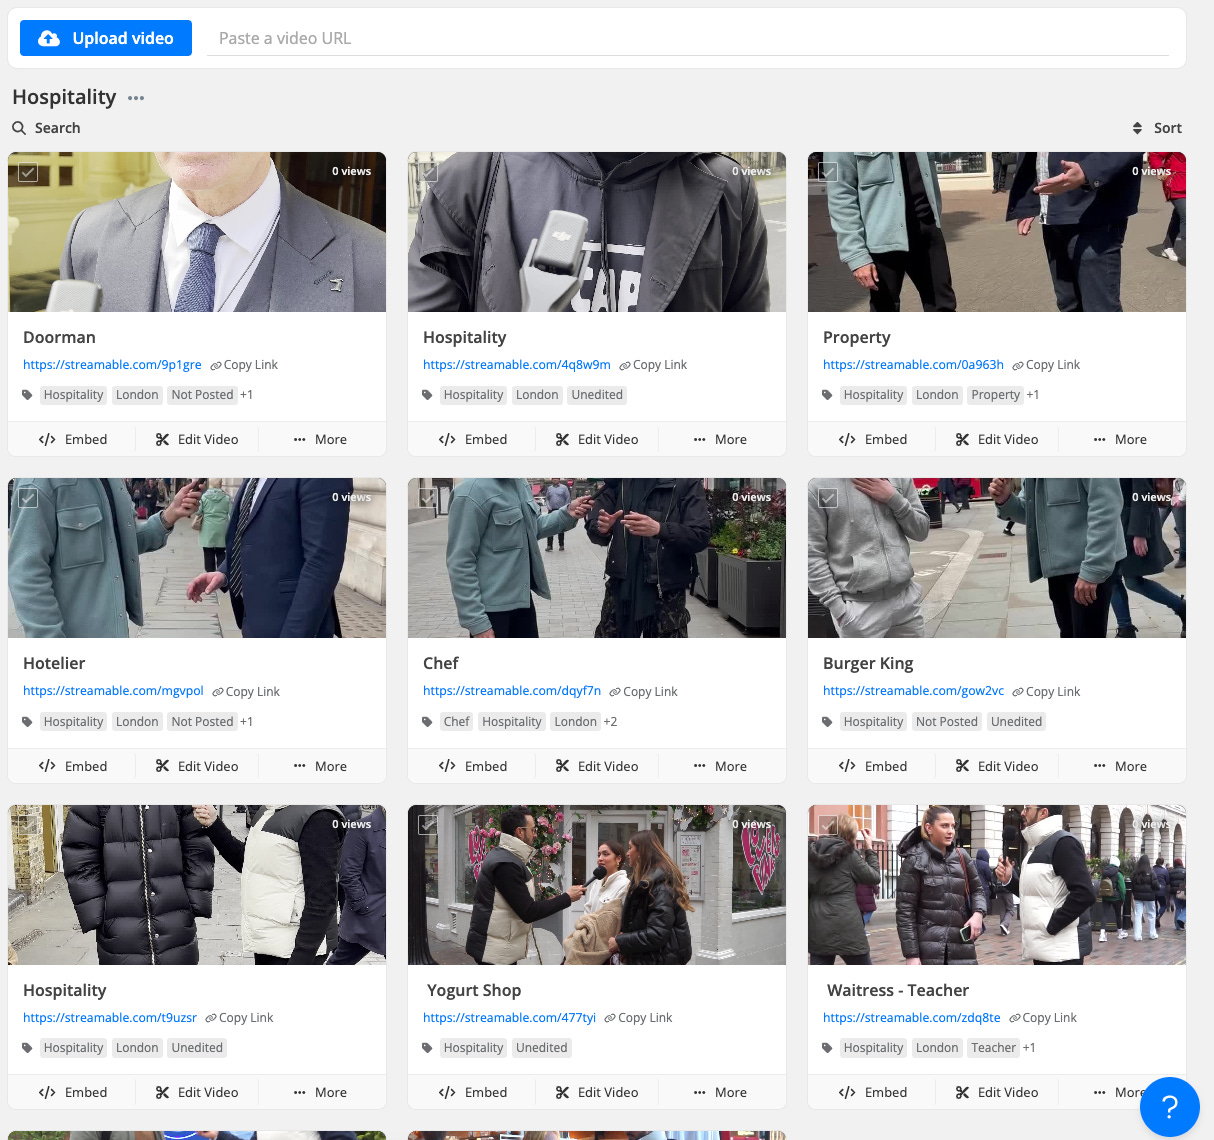The height and width of the screenshot is (1140, 1214).
Task: Tick the checkbox on Doorman video
Action: point(28,172)
